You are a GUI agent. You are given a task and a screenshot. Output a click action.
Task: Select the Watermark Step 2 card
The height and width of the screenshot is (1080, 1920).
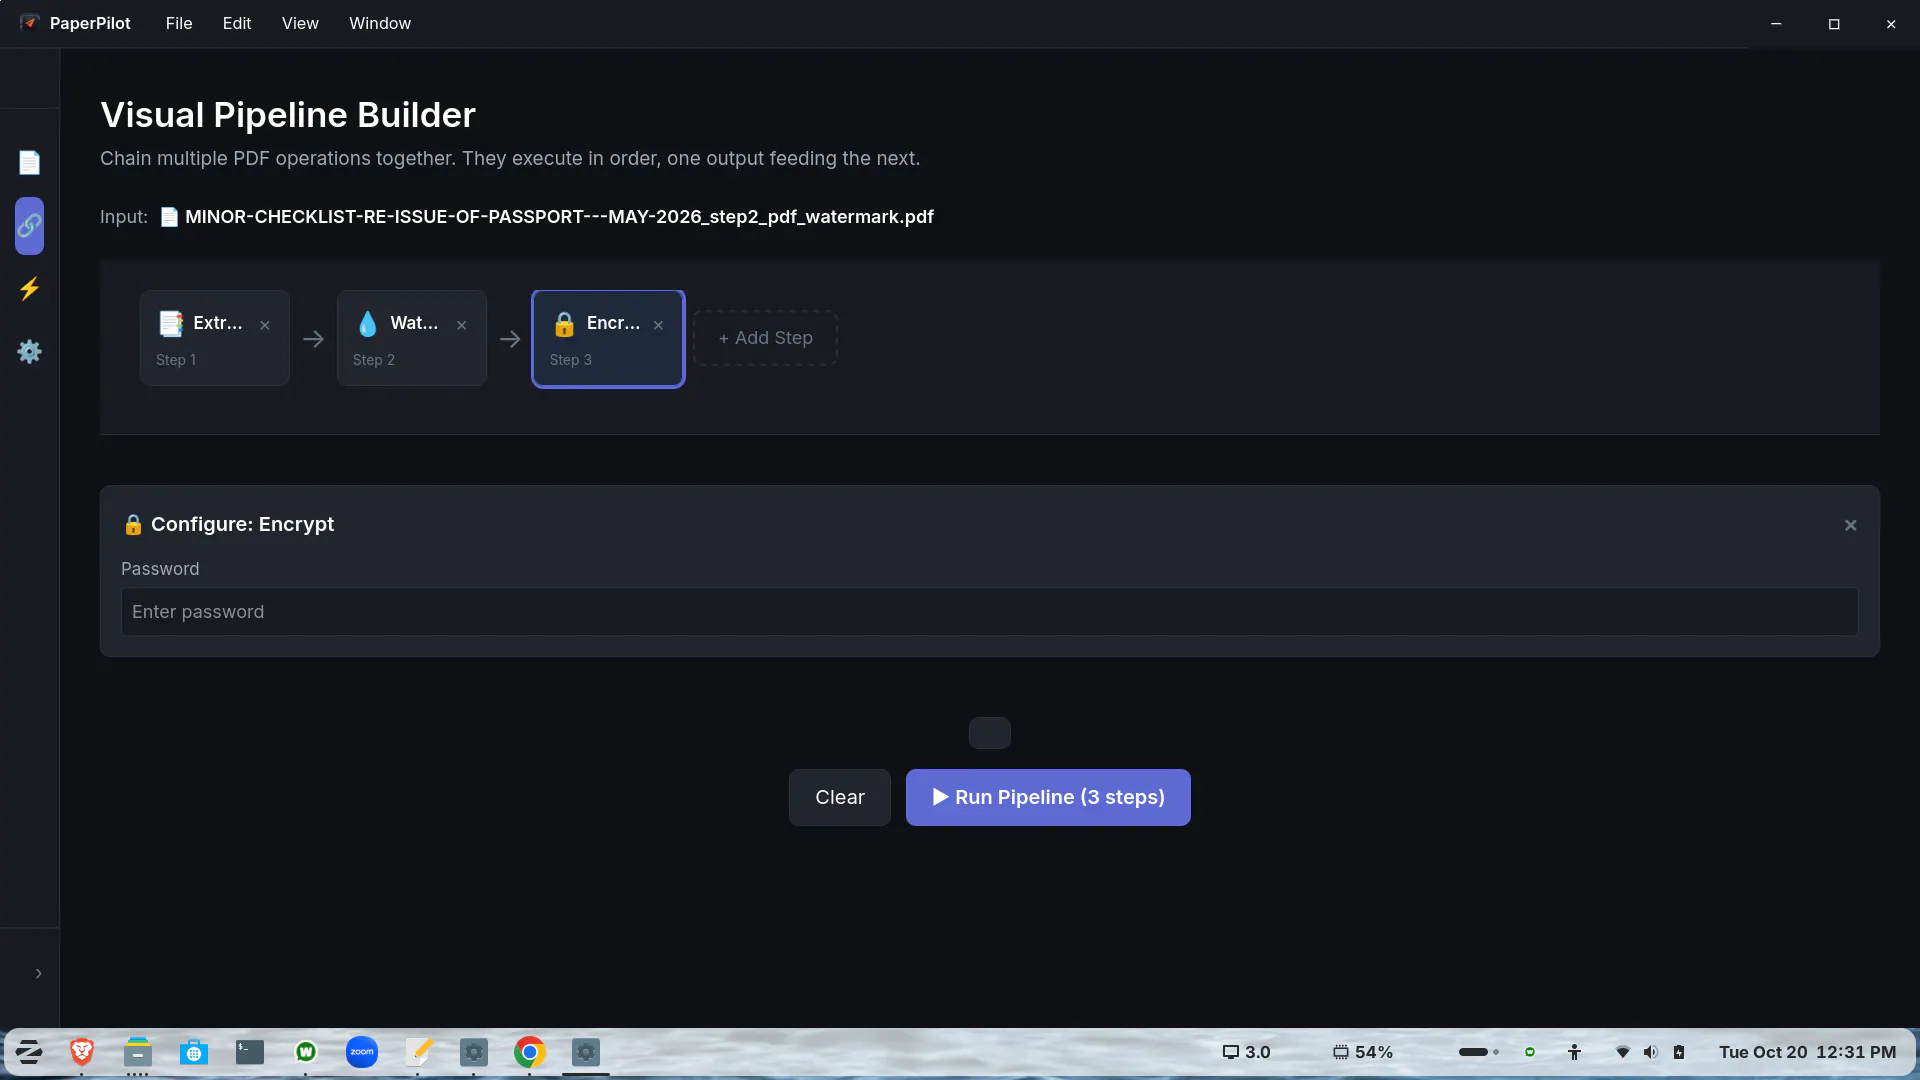411,338
